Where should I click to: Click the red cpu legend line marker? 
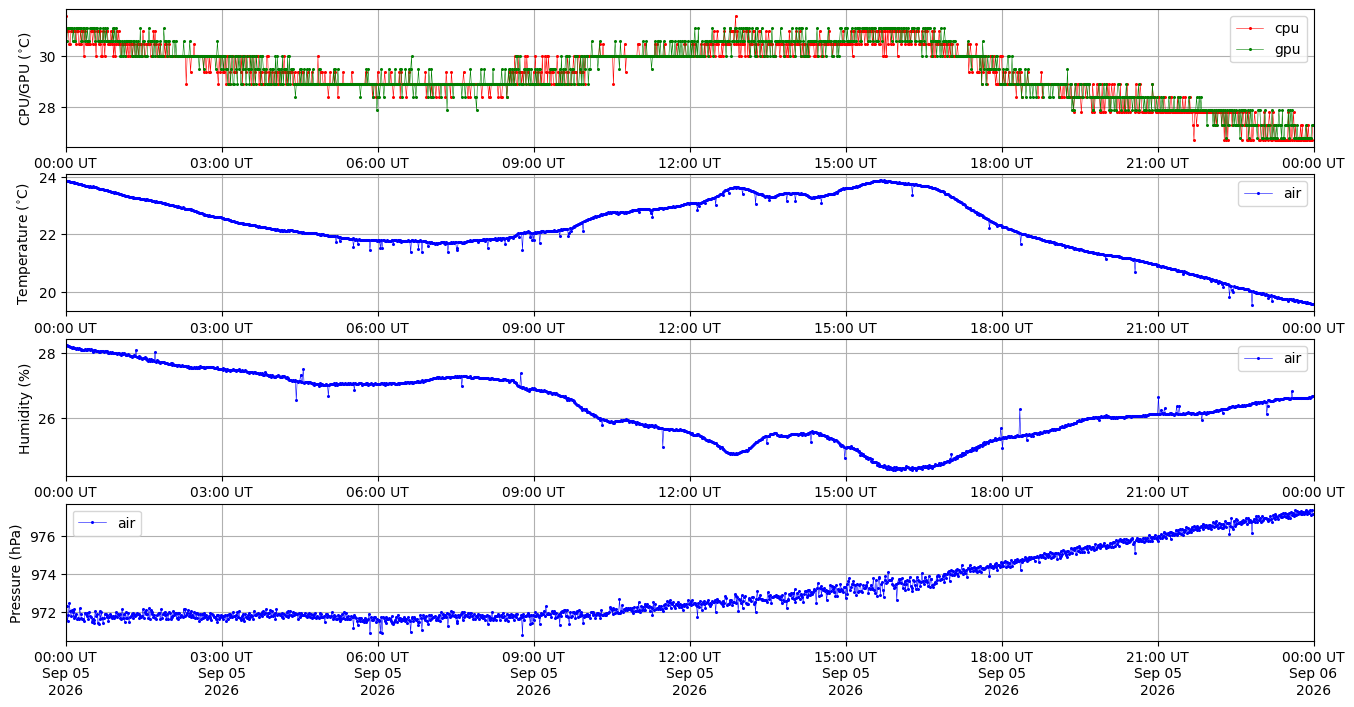1250,28
